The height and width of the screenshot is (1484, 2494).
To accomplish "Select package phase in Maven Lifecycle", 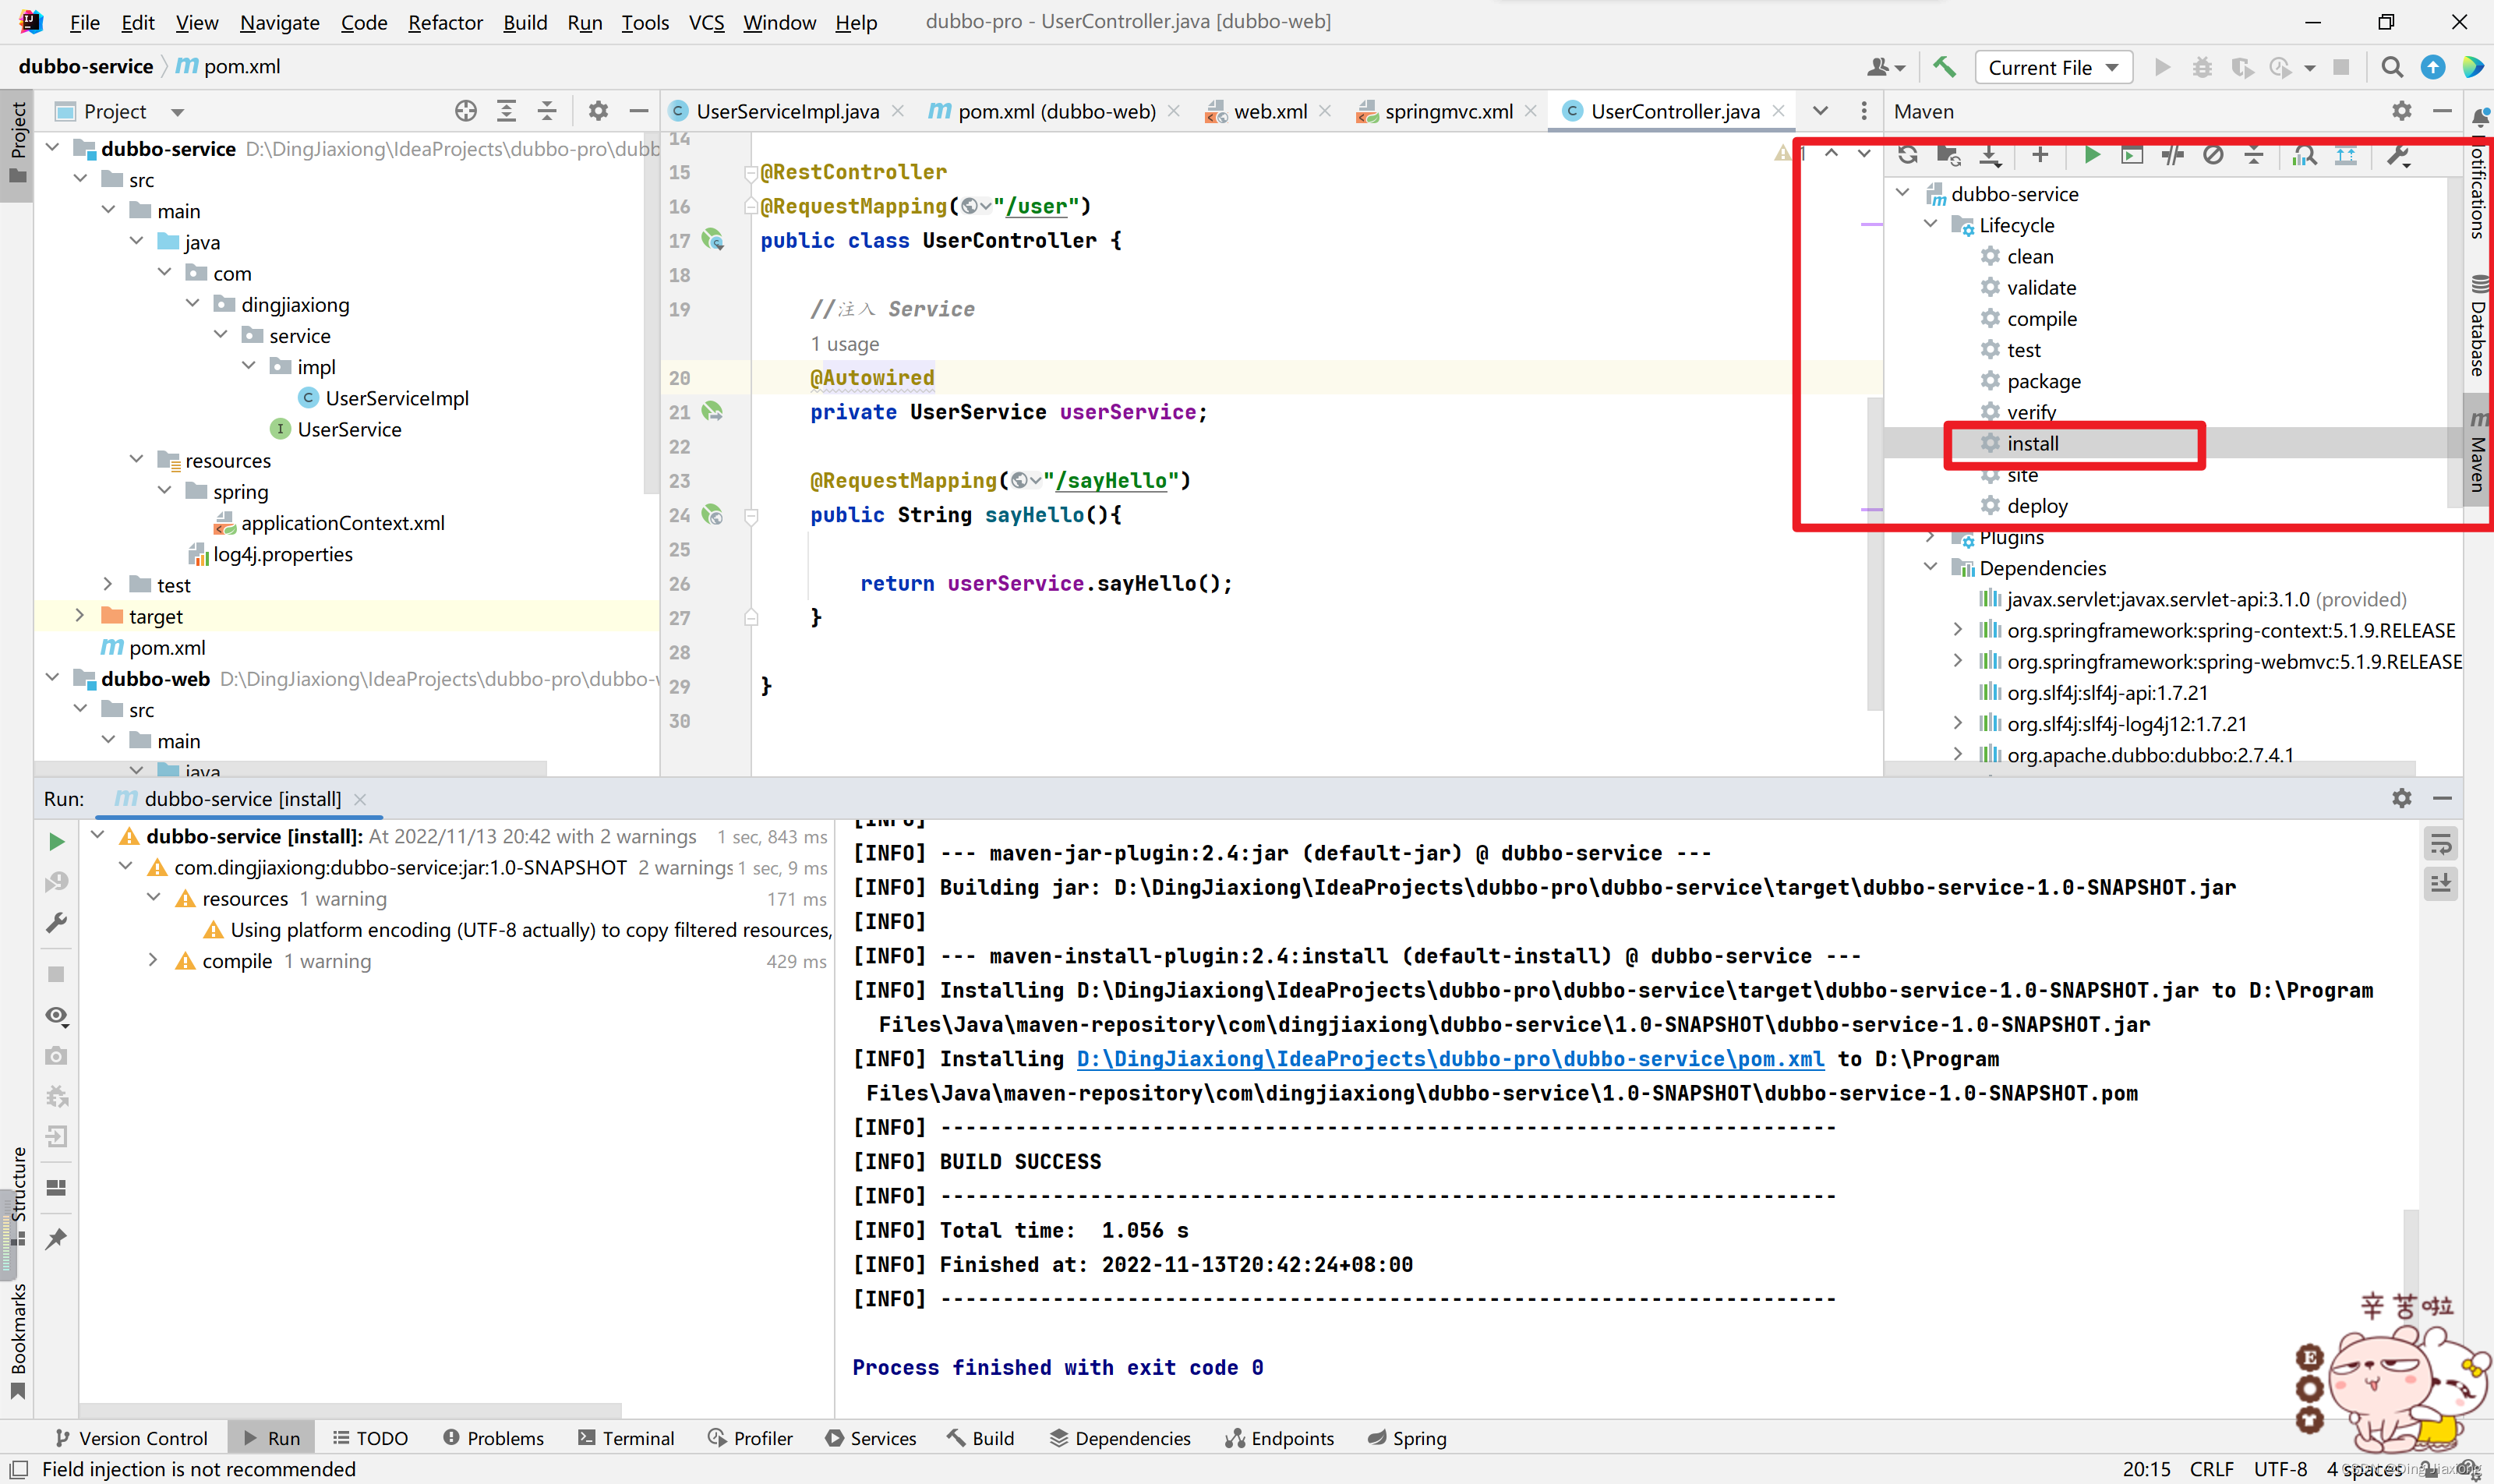I will (x=2043, y=381).
